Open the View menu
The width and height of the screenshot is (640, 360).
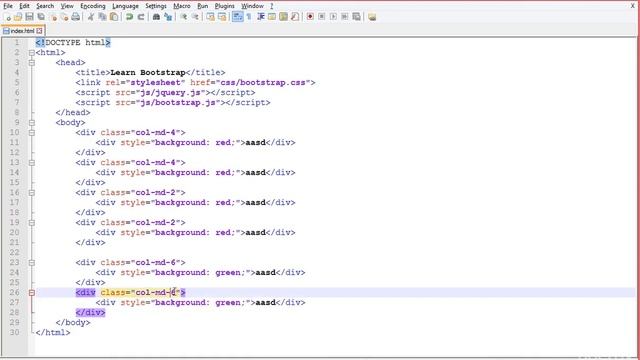click(67, 6)
